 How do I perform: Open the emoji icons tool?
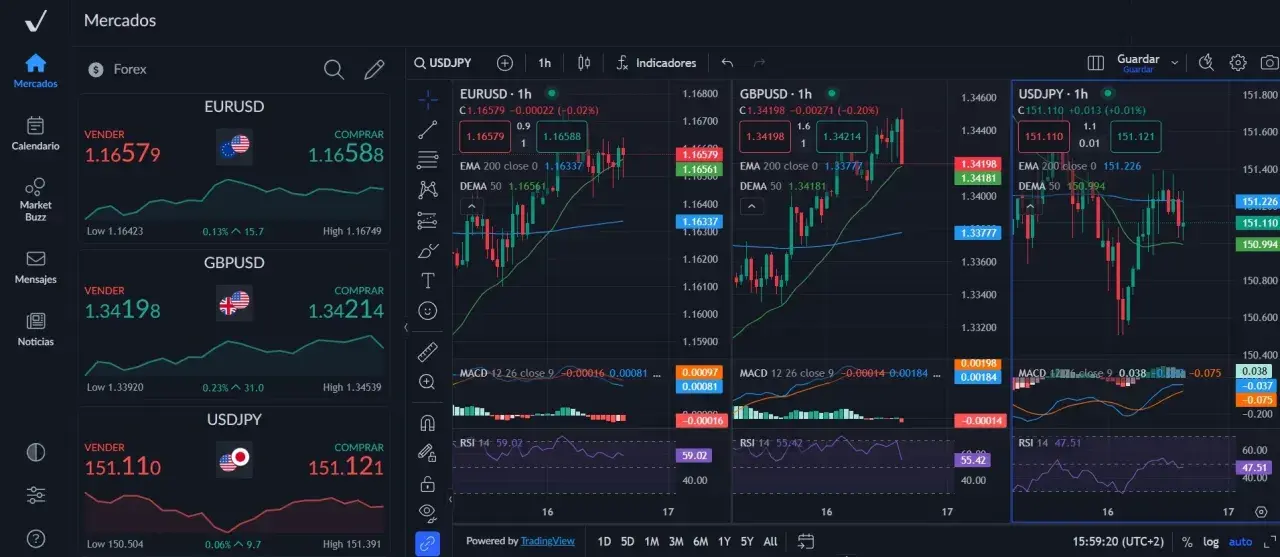[428, 311]
